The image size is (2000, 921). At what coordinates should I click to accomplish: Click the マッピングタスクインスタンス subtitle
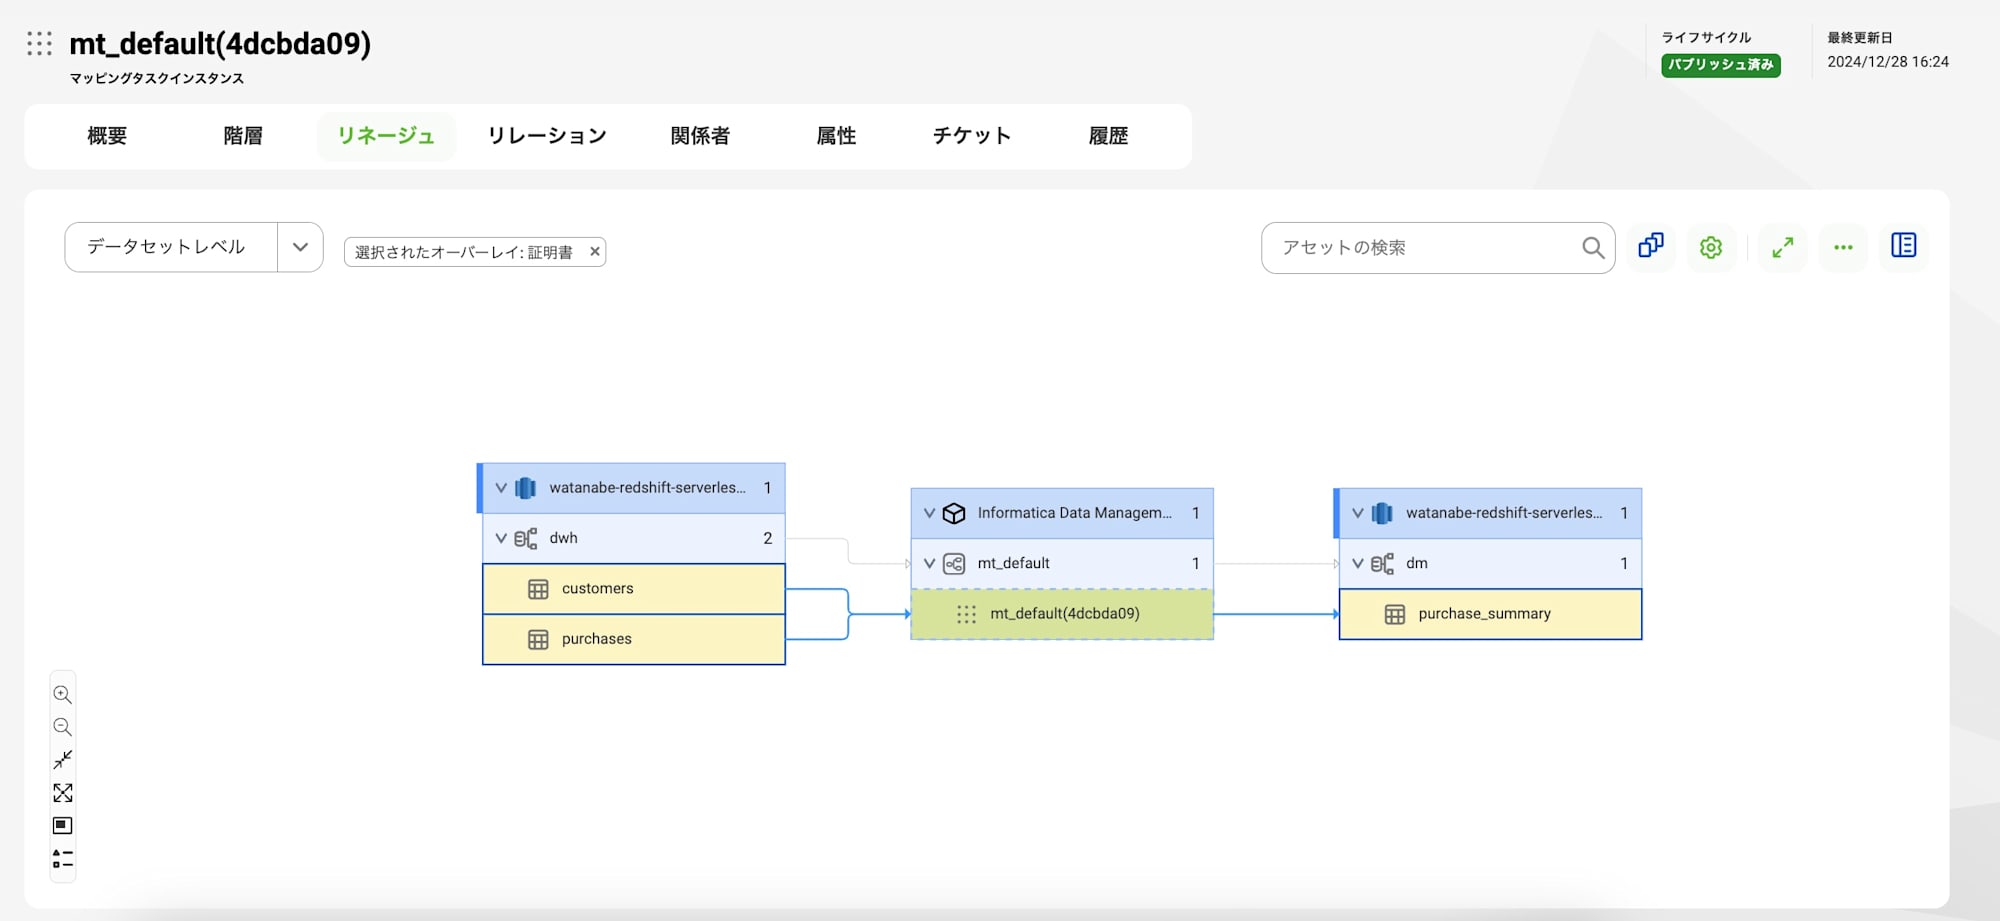point(157,78)
